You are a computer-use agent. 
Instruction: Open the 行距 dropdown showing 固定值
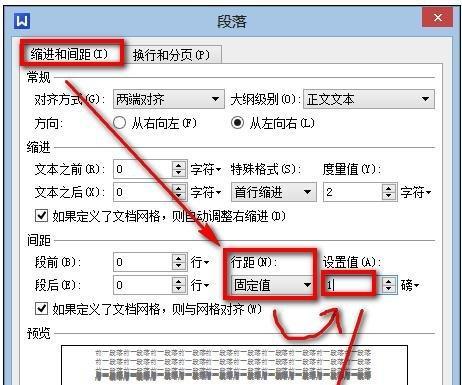click(x=273, y=285)
